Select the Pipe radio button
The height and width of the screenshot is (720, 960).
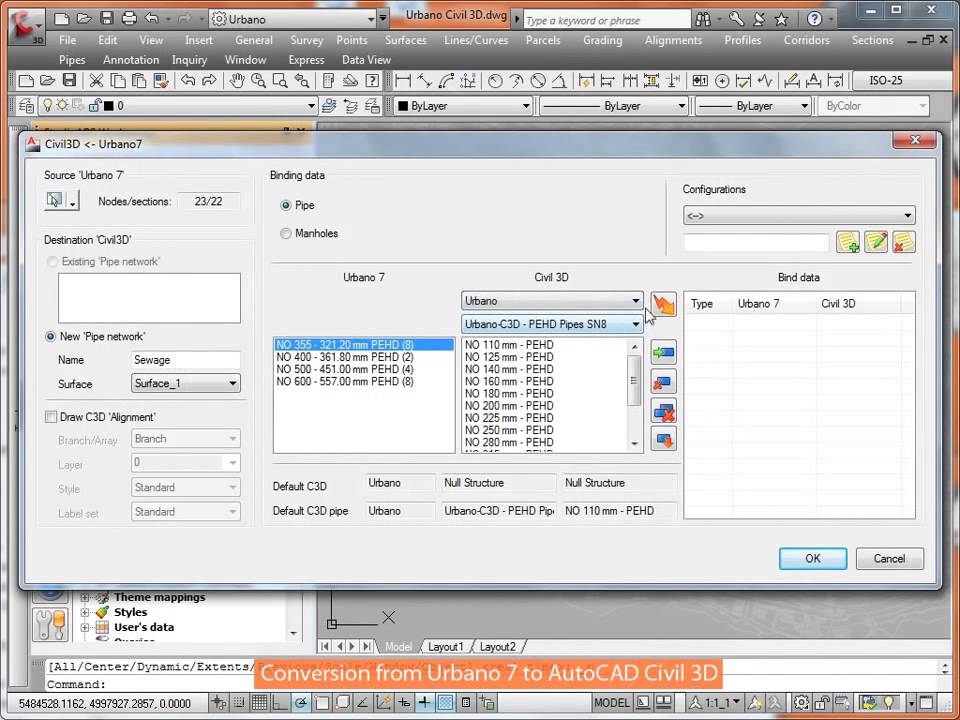[285, 205]
